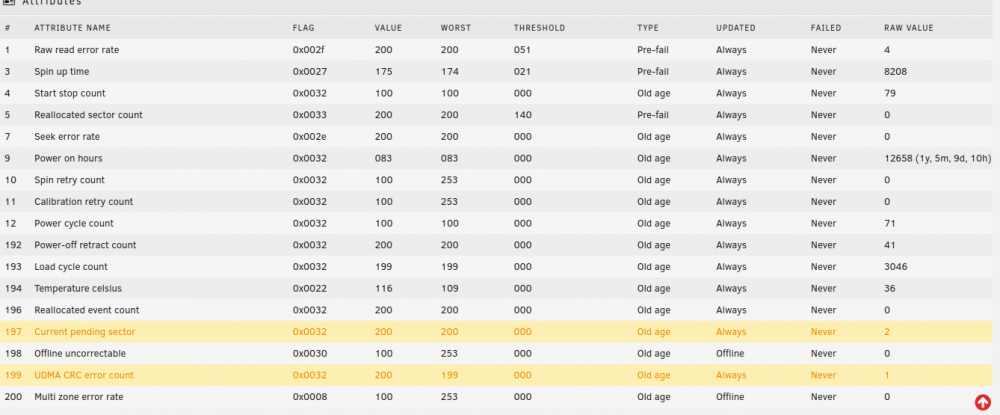Click flag 0x002f for Raw read error rate

[309, 50]
